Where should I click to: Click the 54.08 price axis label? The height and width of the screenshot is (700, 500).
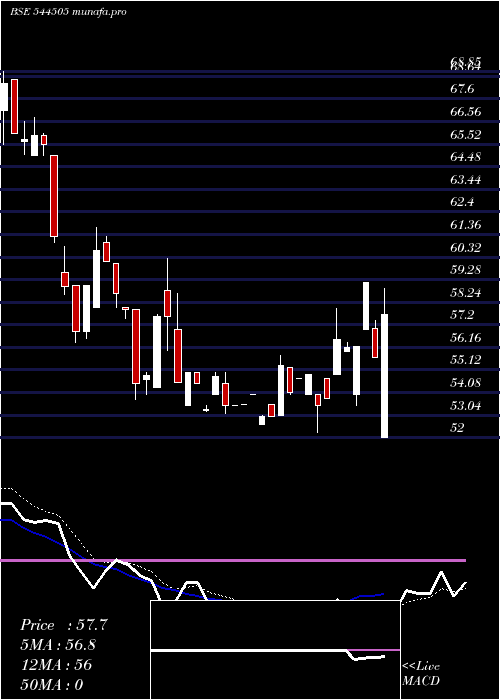pos(466,383)
